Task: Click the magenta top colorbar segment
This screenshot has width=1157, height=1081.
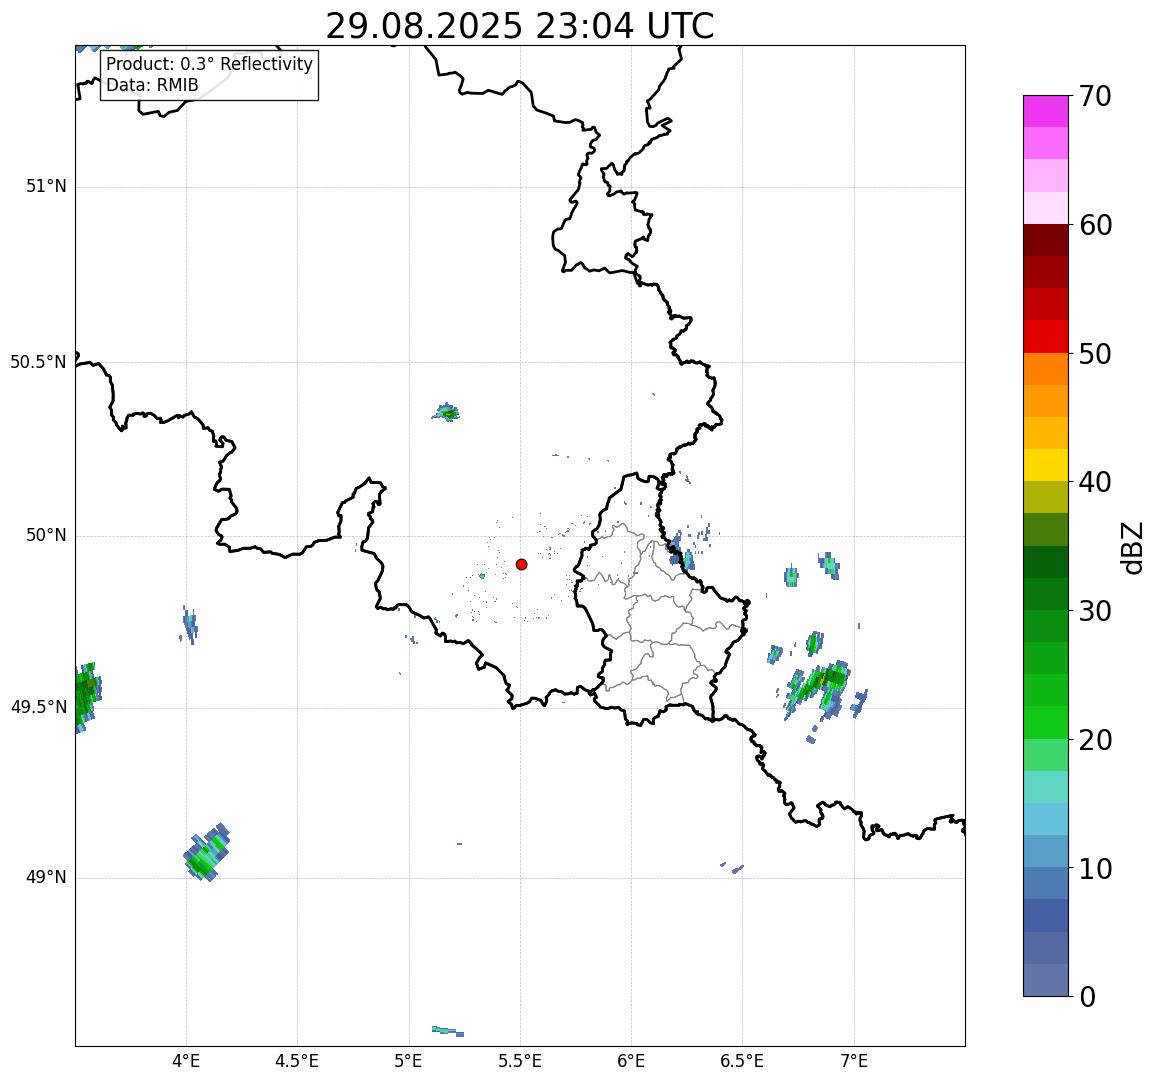Action: (x=1046, y=111)
